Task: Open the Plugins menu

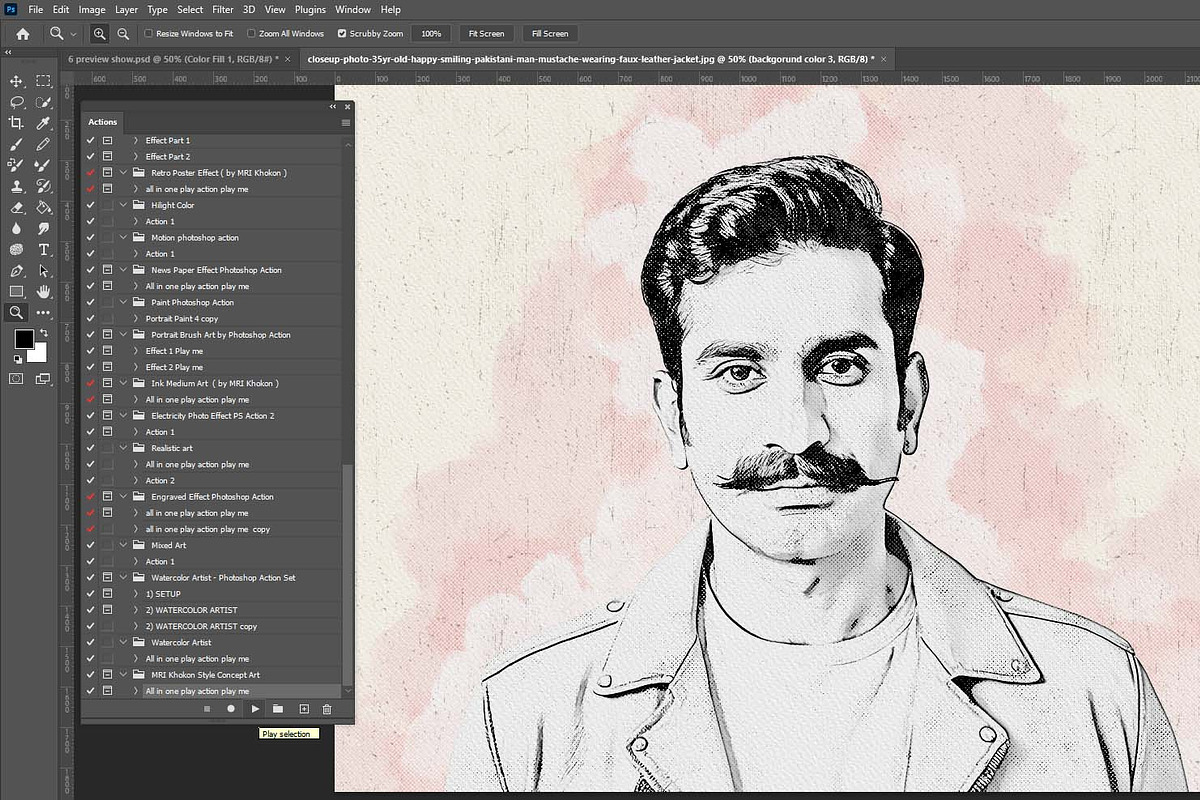Action: (310, 9)
